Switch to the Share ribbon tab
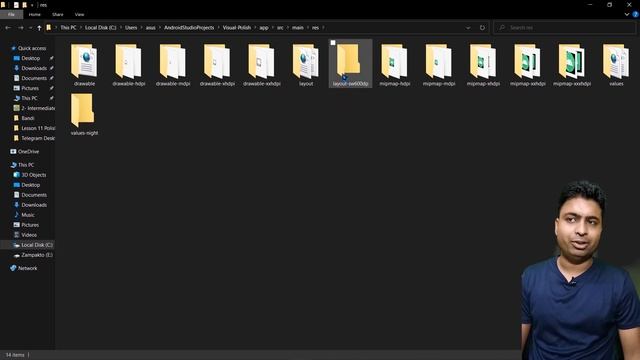The width and height of the screenshot is (640, 360). click(58, 14)
